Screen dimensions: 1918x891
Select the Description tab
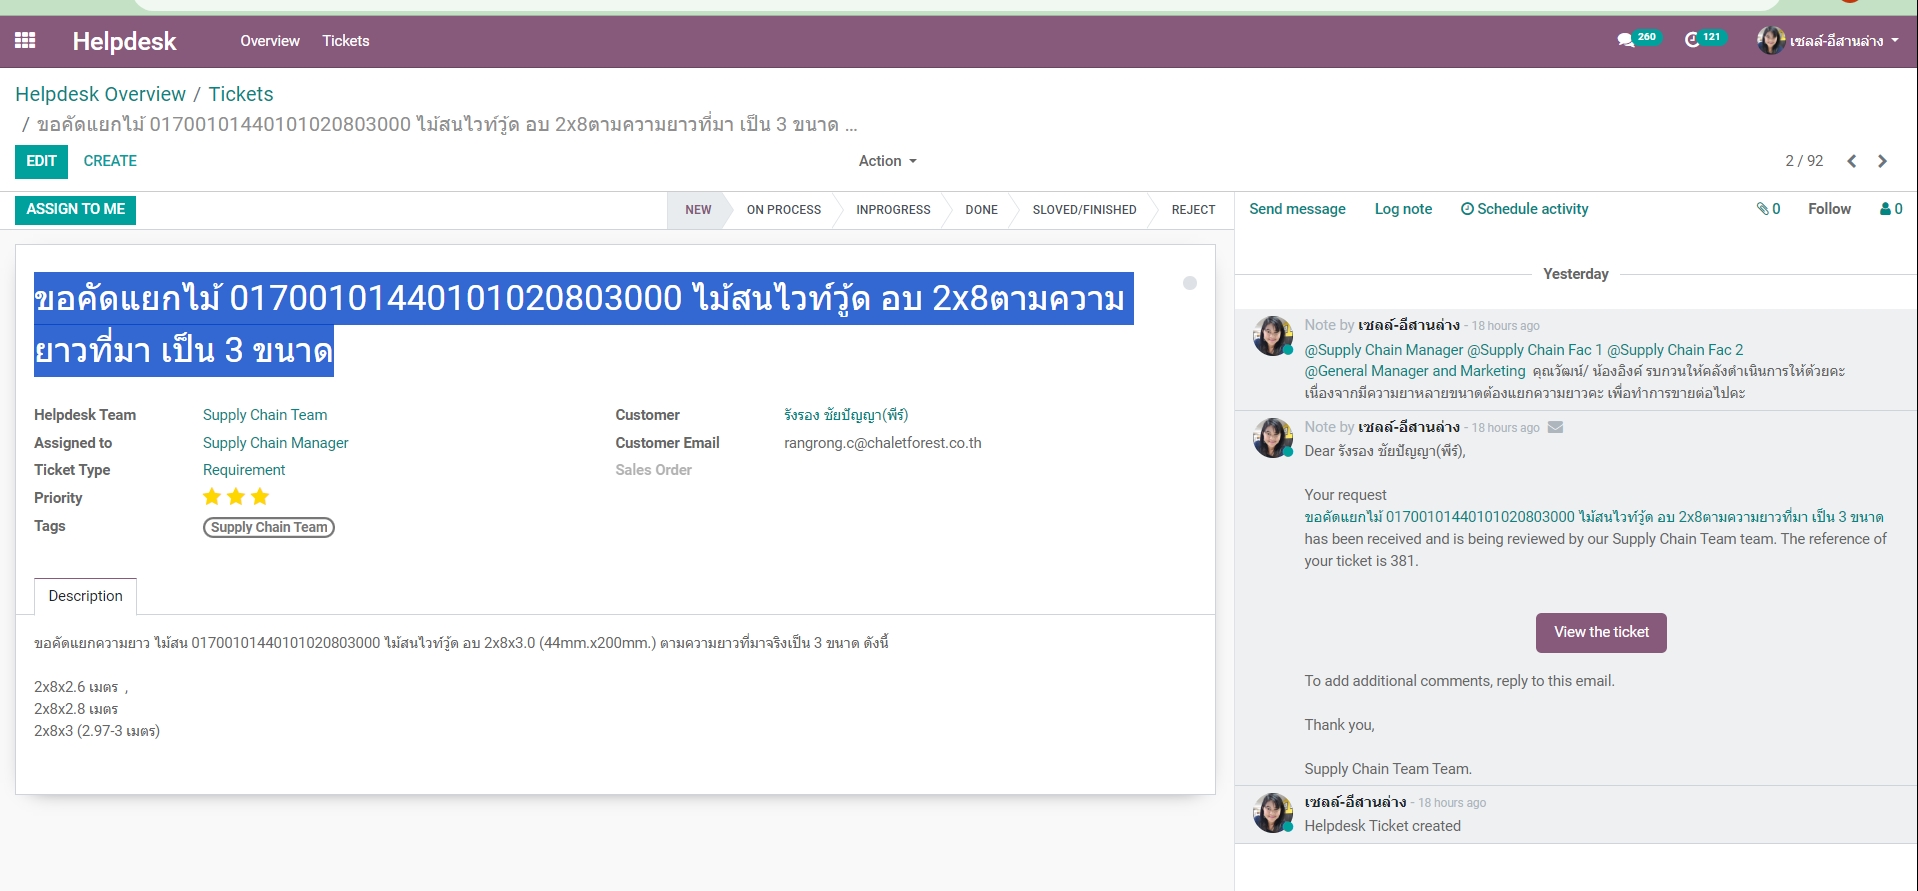[x=85, y=596]
